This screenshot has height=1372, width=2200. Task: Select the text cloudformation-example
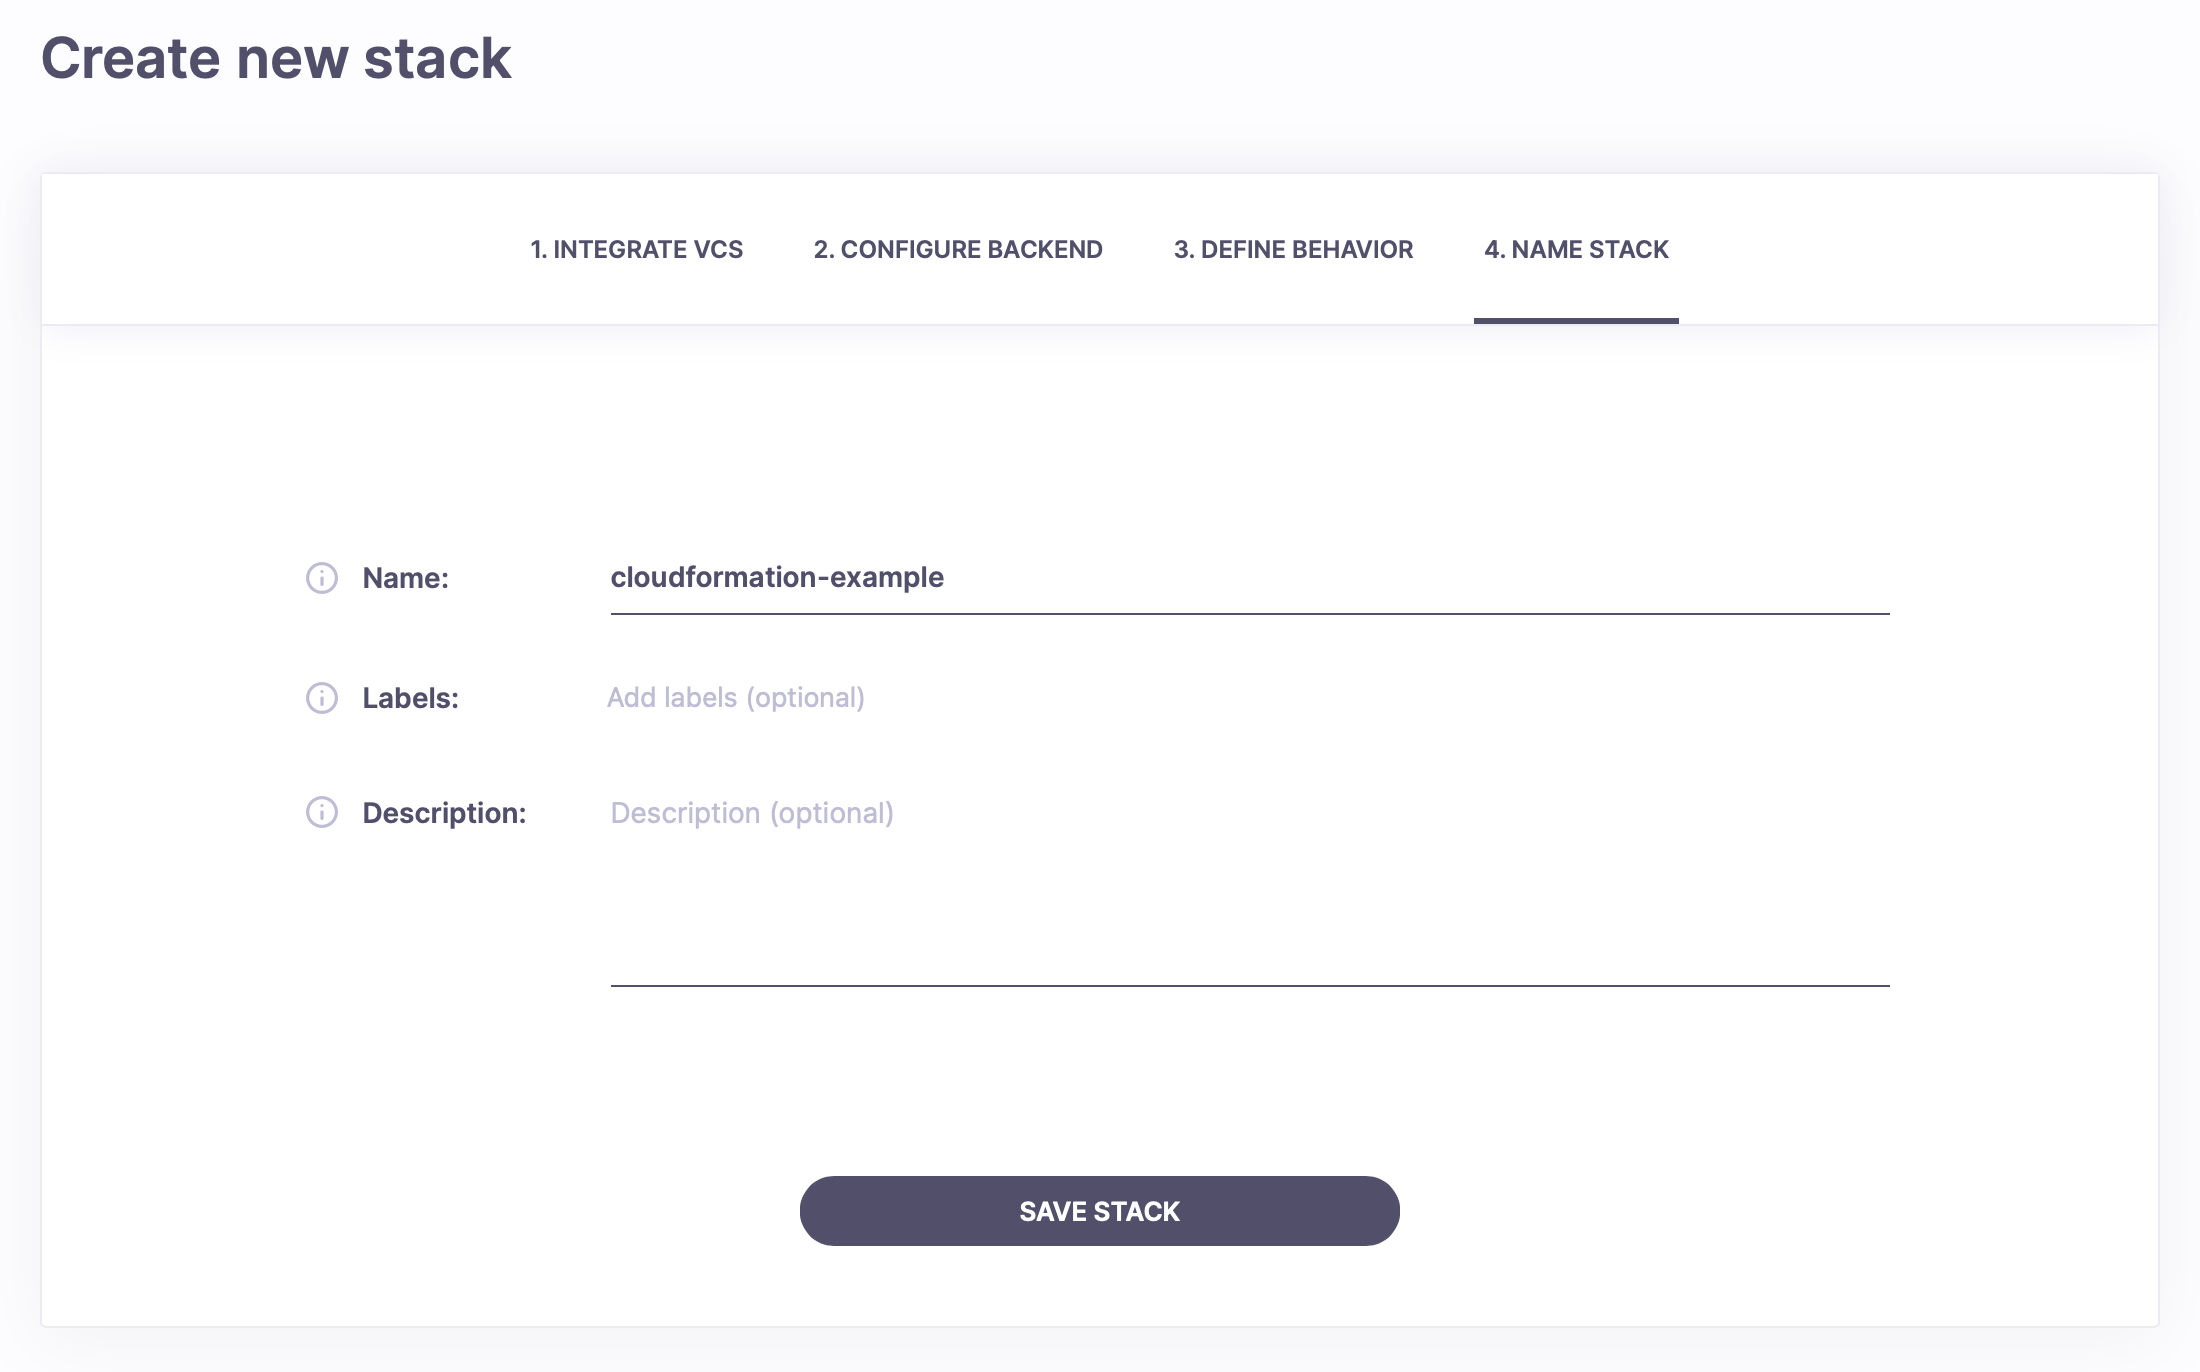click(777, 577)
